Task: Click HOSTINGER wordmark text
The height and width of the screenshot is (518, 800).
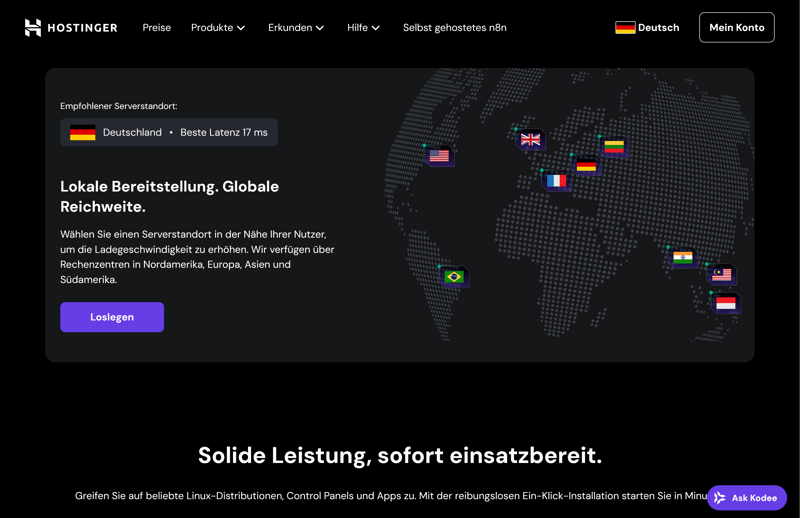Action: 82,28
